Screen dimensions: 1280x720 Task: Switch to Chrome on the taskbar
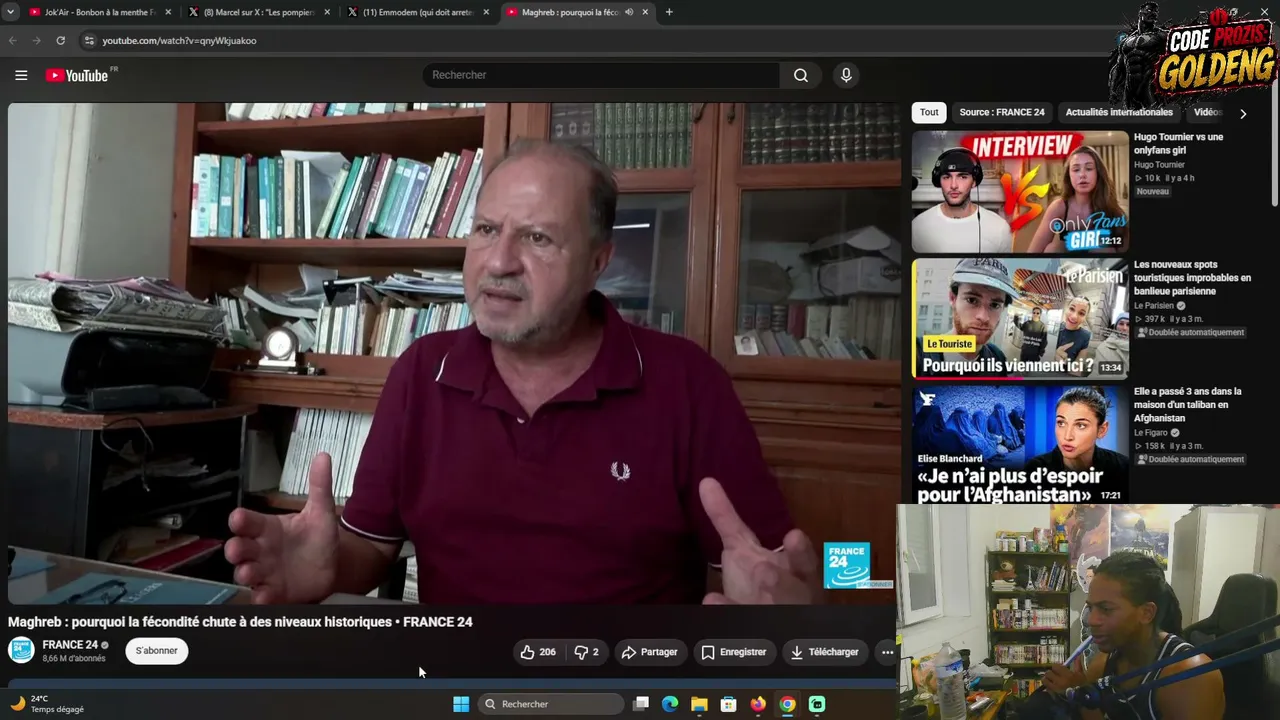coord(788,704)
